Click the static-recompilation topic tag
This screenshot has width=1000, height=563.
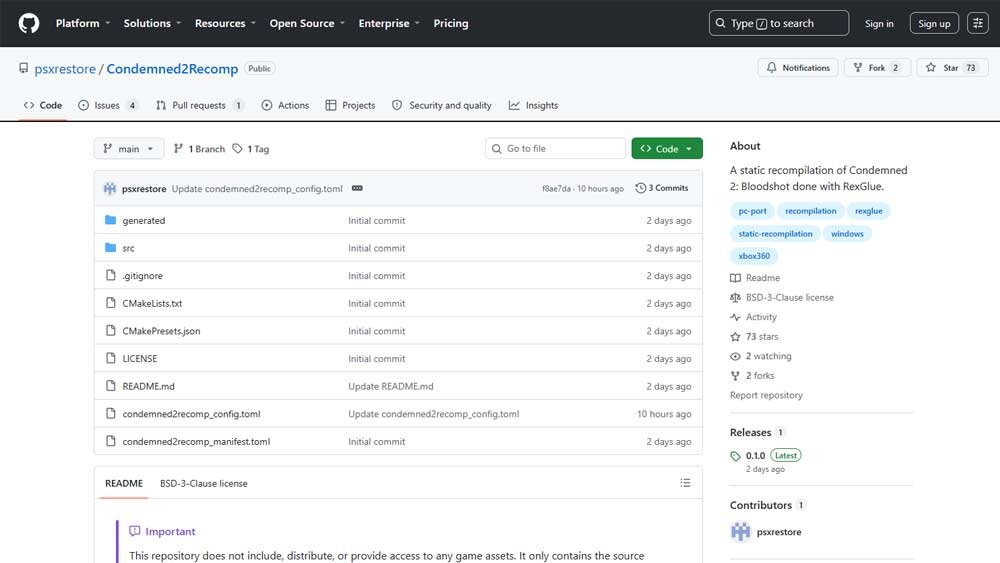(775, 234)
